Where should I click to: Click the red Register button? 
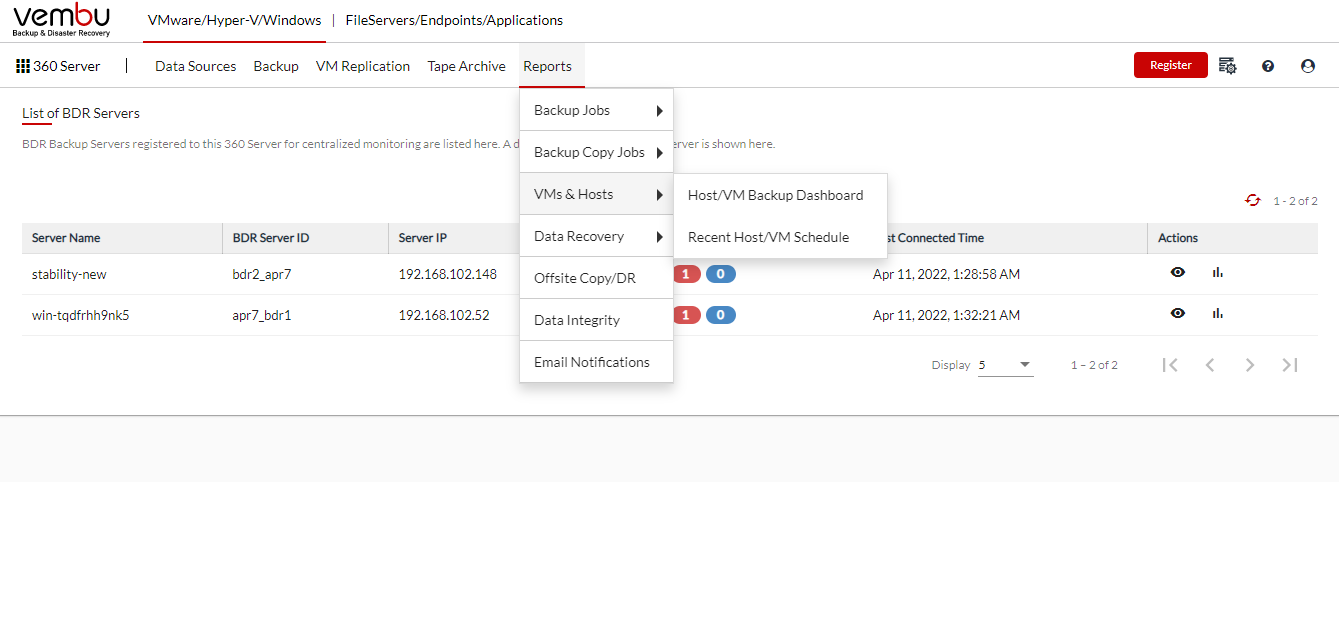1171,65
